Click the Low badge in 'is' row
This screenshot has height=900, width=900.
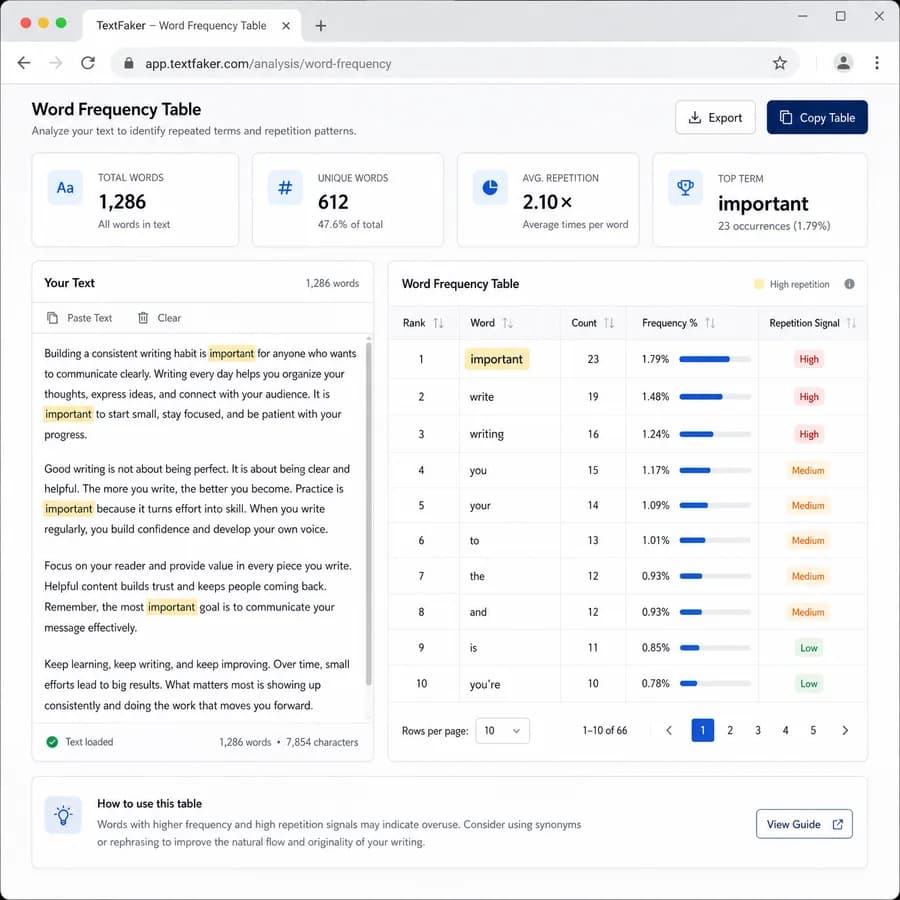click(x=809, y=648)
